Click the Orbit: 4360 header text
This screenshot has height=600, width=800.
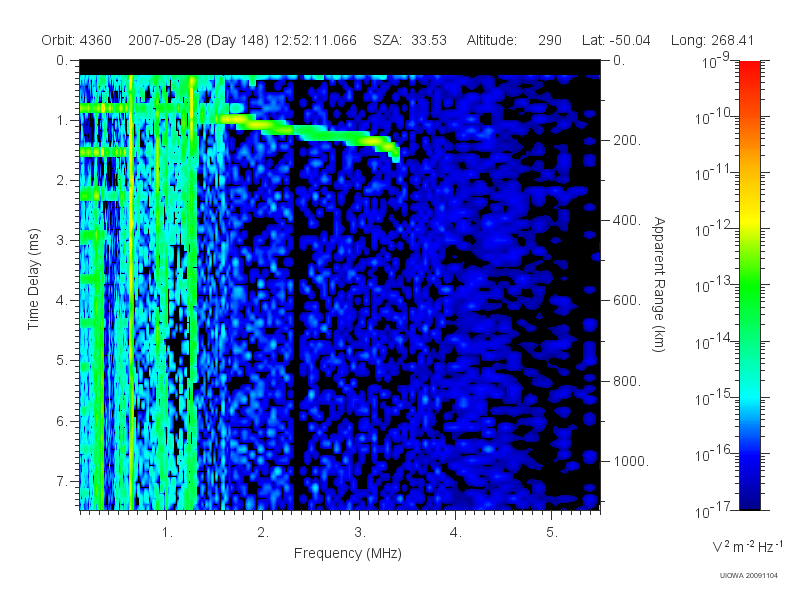point(77,40)
